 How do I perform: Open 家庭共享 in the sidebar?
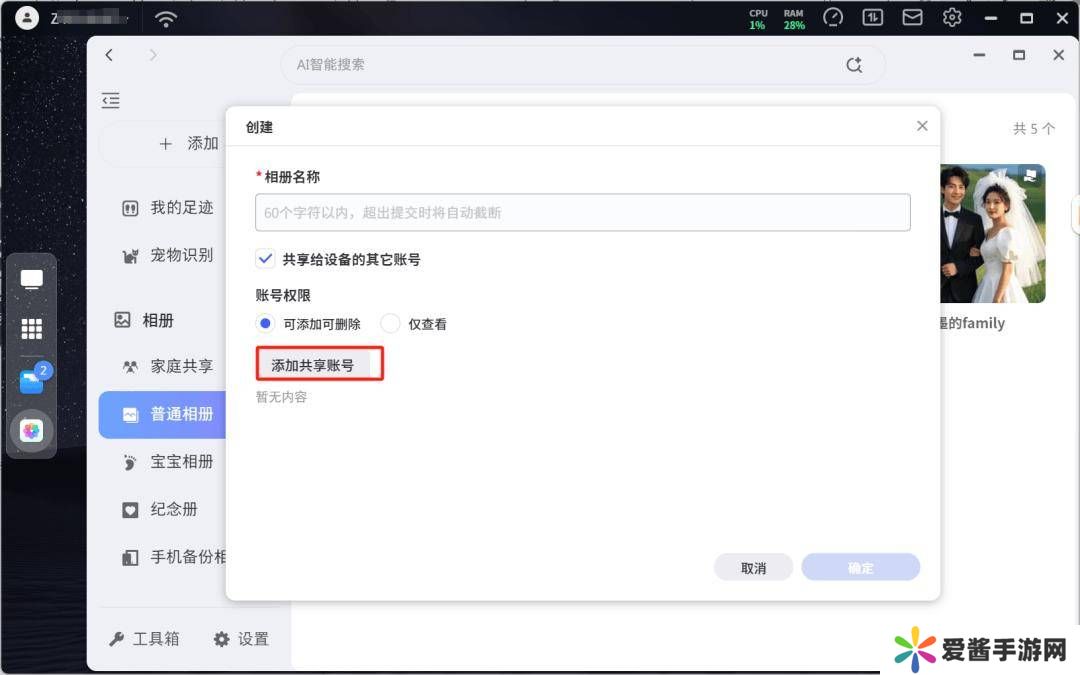pyautogui.click(x=181, y=366)
